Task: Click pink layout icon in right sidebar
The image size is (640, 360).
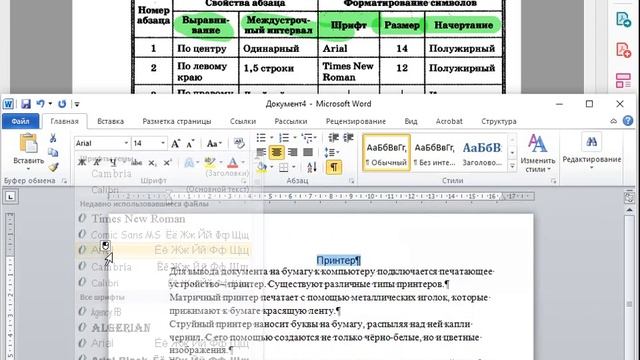Action: [x=623, y=80]
